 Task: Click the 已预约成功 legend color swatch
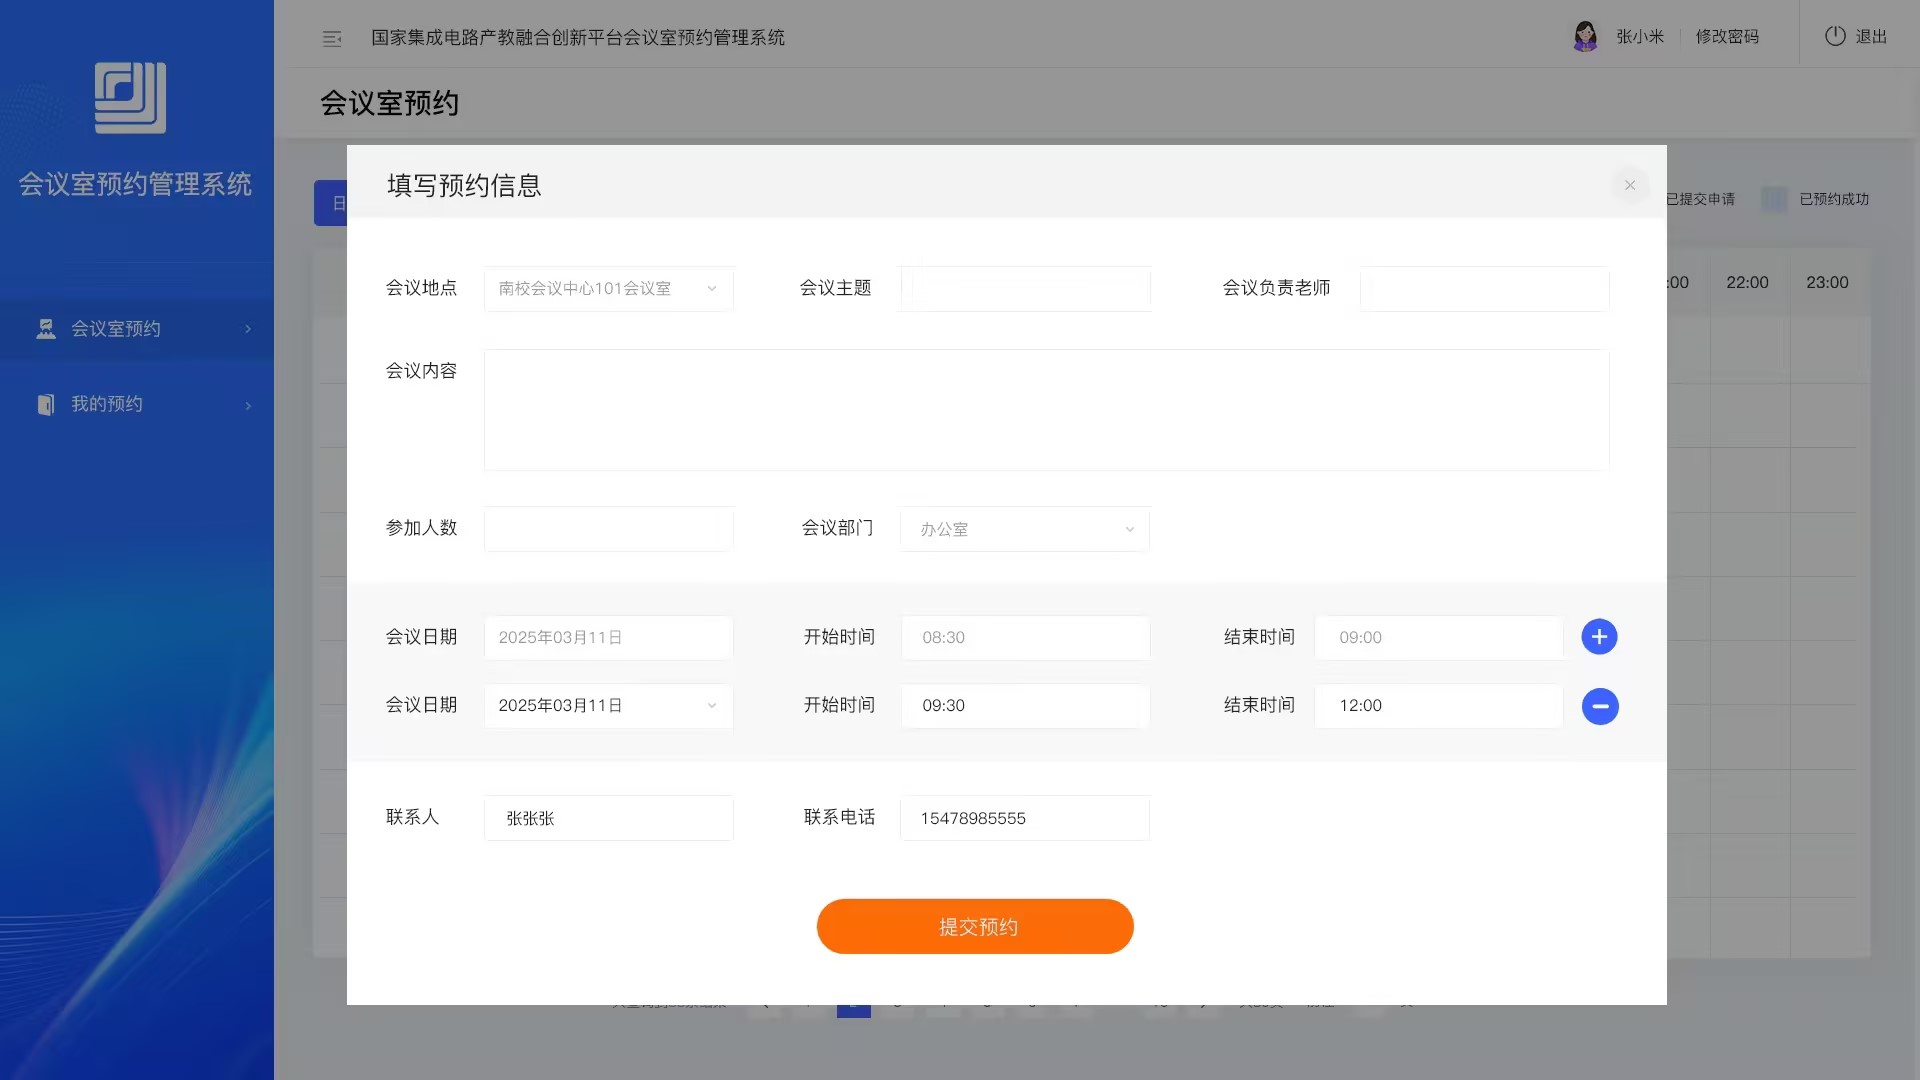pyautogui.click(x=1774, y=199)
